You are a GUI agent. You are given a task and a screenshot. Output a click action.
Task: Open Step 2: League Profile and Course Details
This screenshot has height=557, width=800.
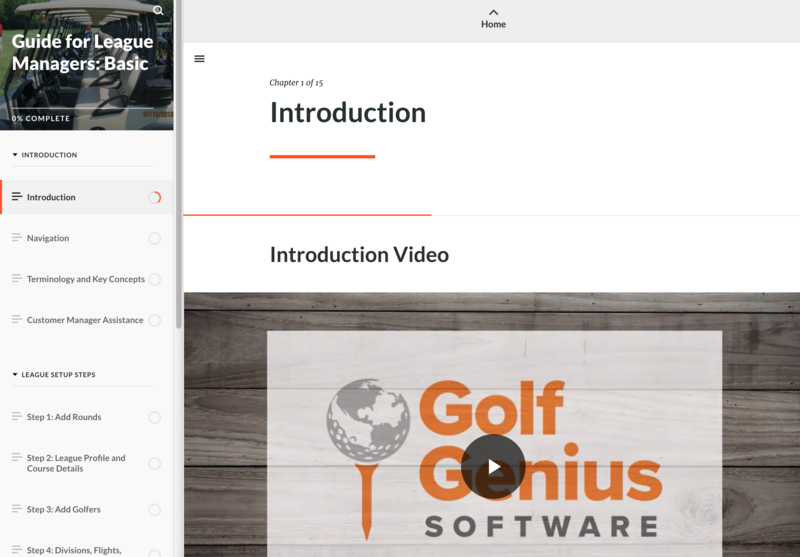coord(87,463)
